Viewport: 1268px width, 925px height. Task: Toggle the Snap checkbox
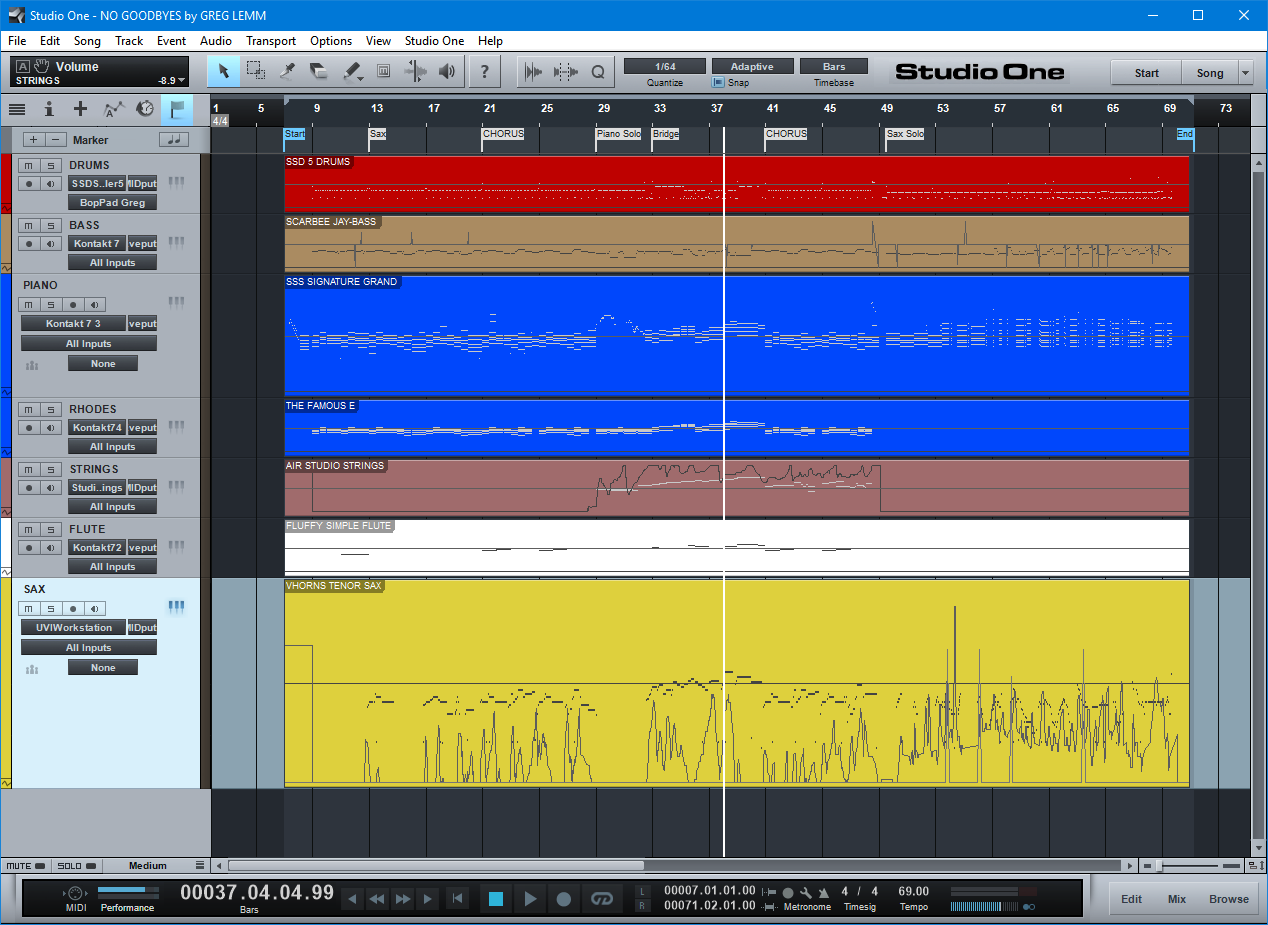pos(718,83)
